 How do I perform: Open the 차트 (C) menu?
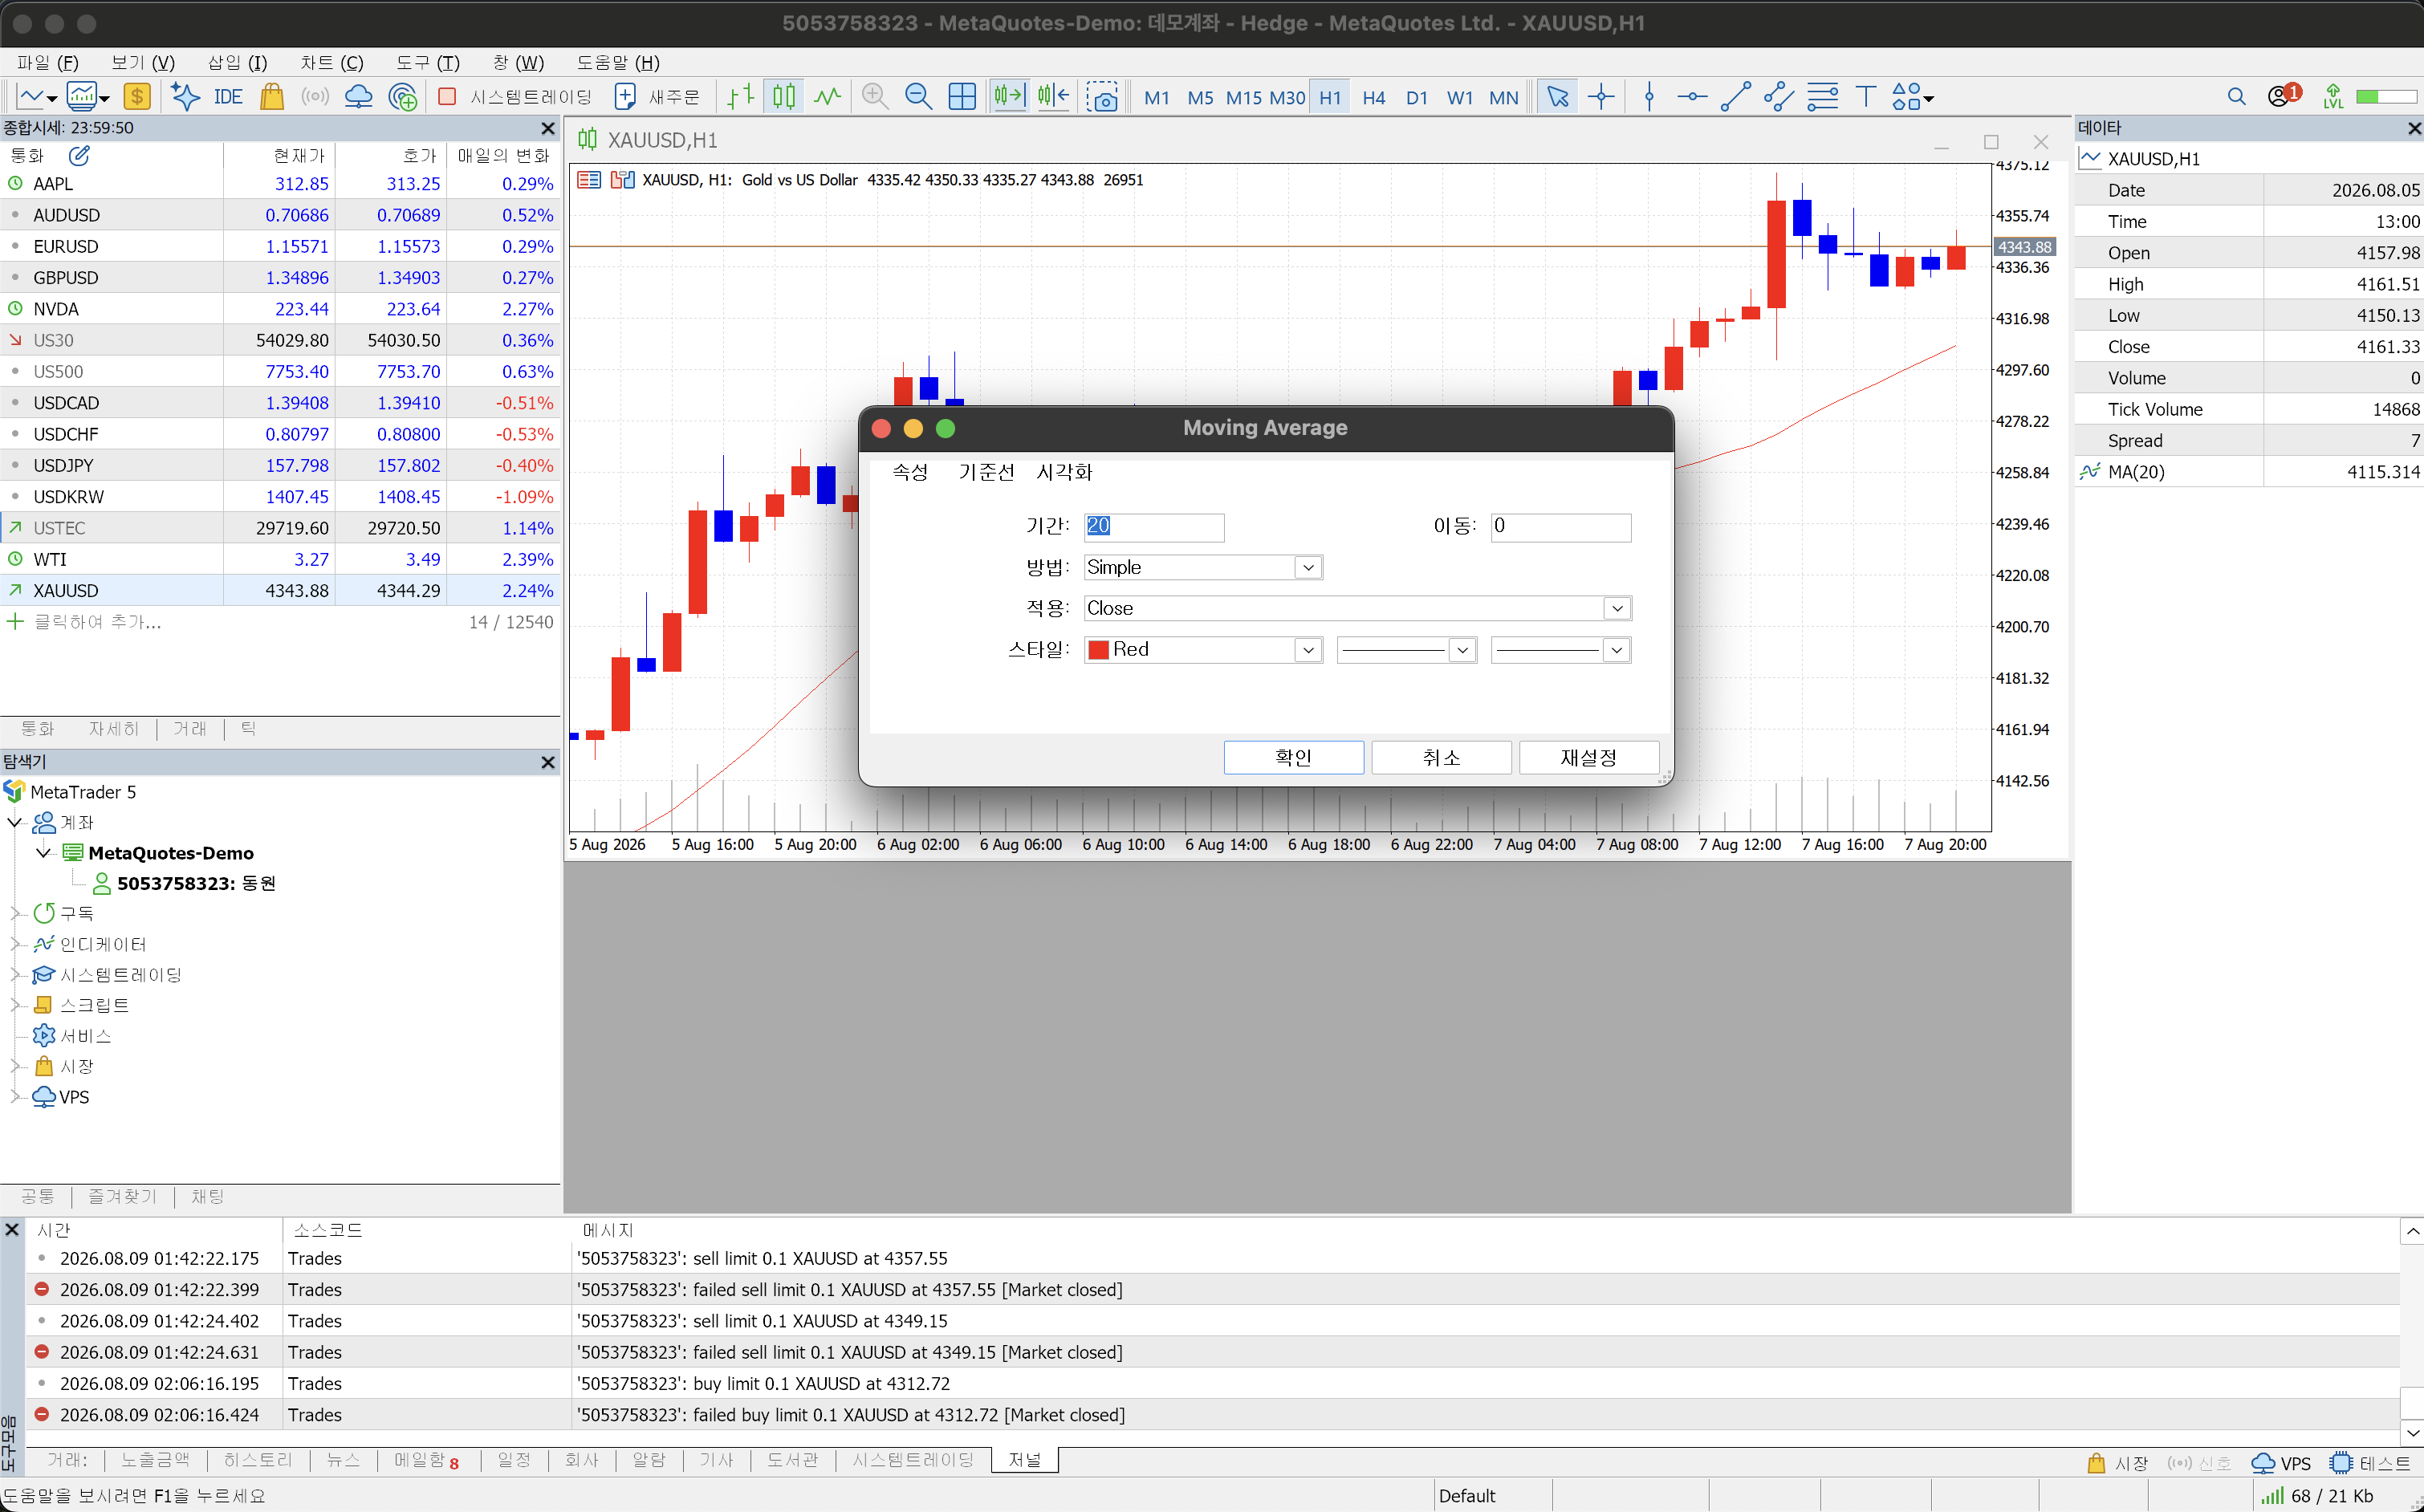click(332, 62)
